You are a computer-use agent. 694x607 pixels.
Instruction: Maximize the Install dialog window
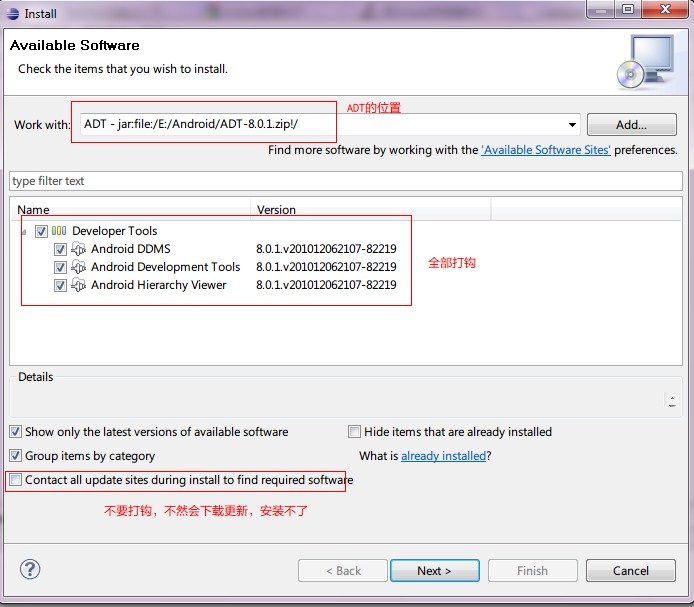pos(628,9)
